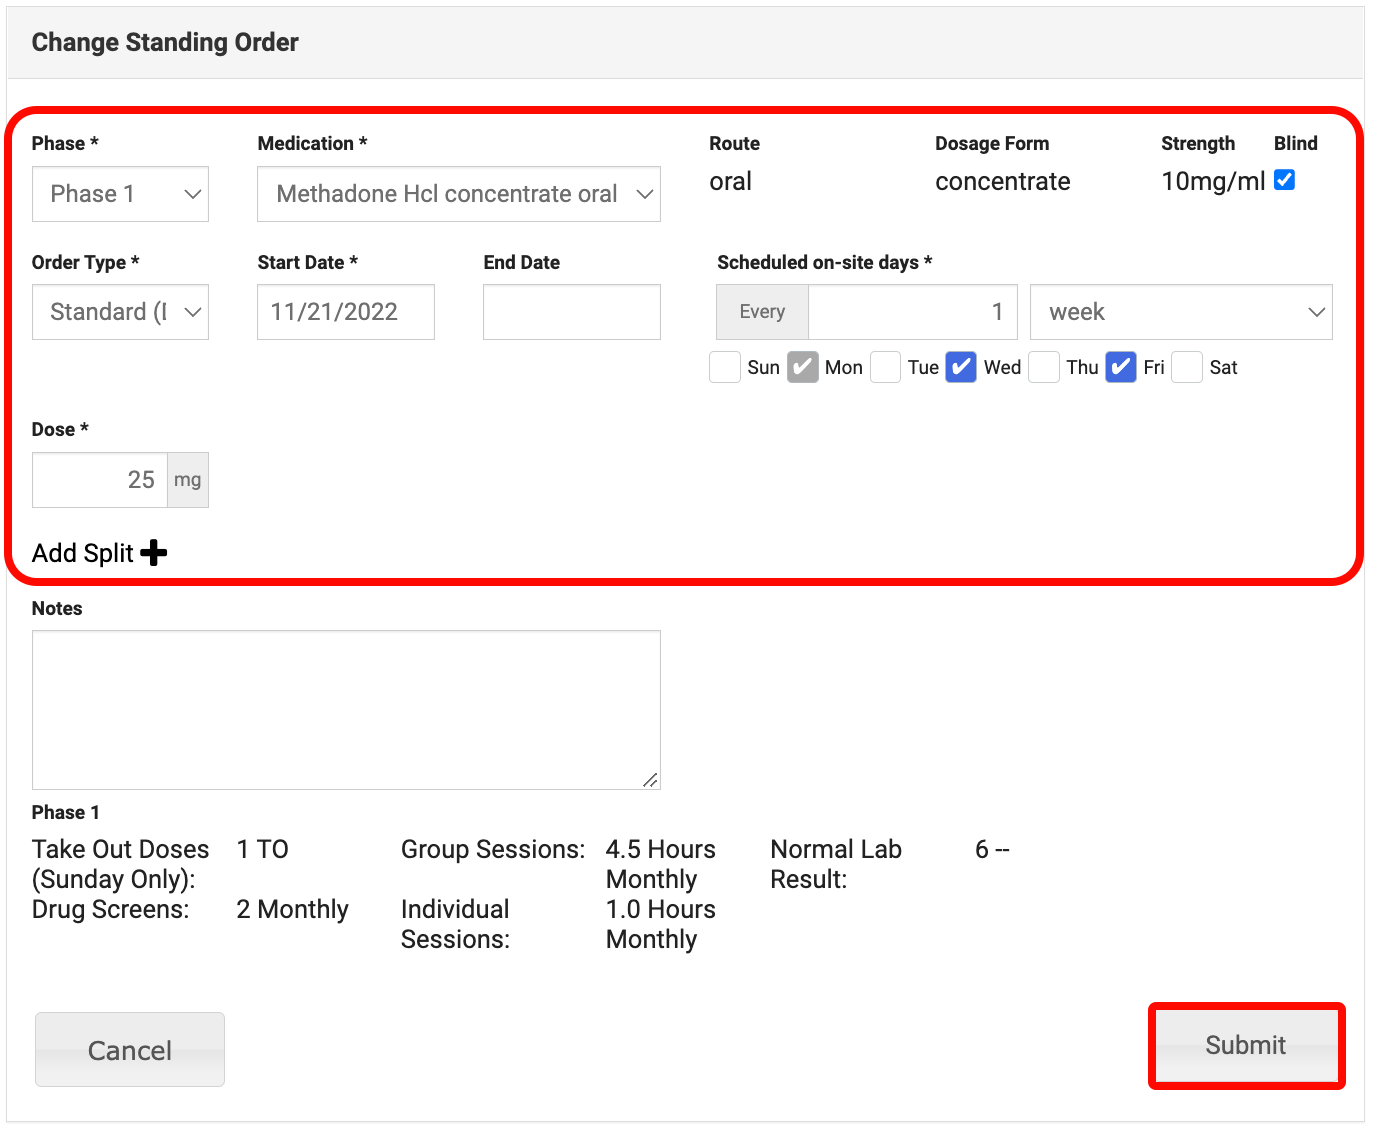Click the Submit button

pos(1245,1046)
